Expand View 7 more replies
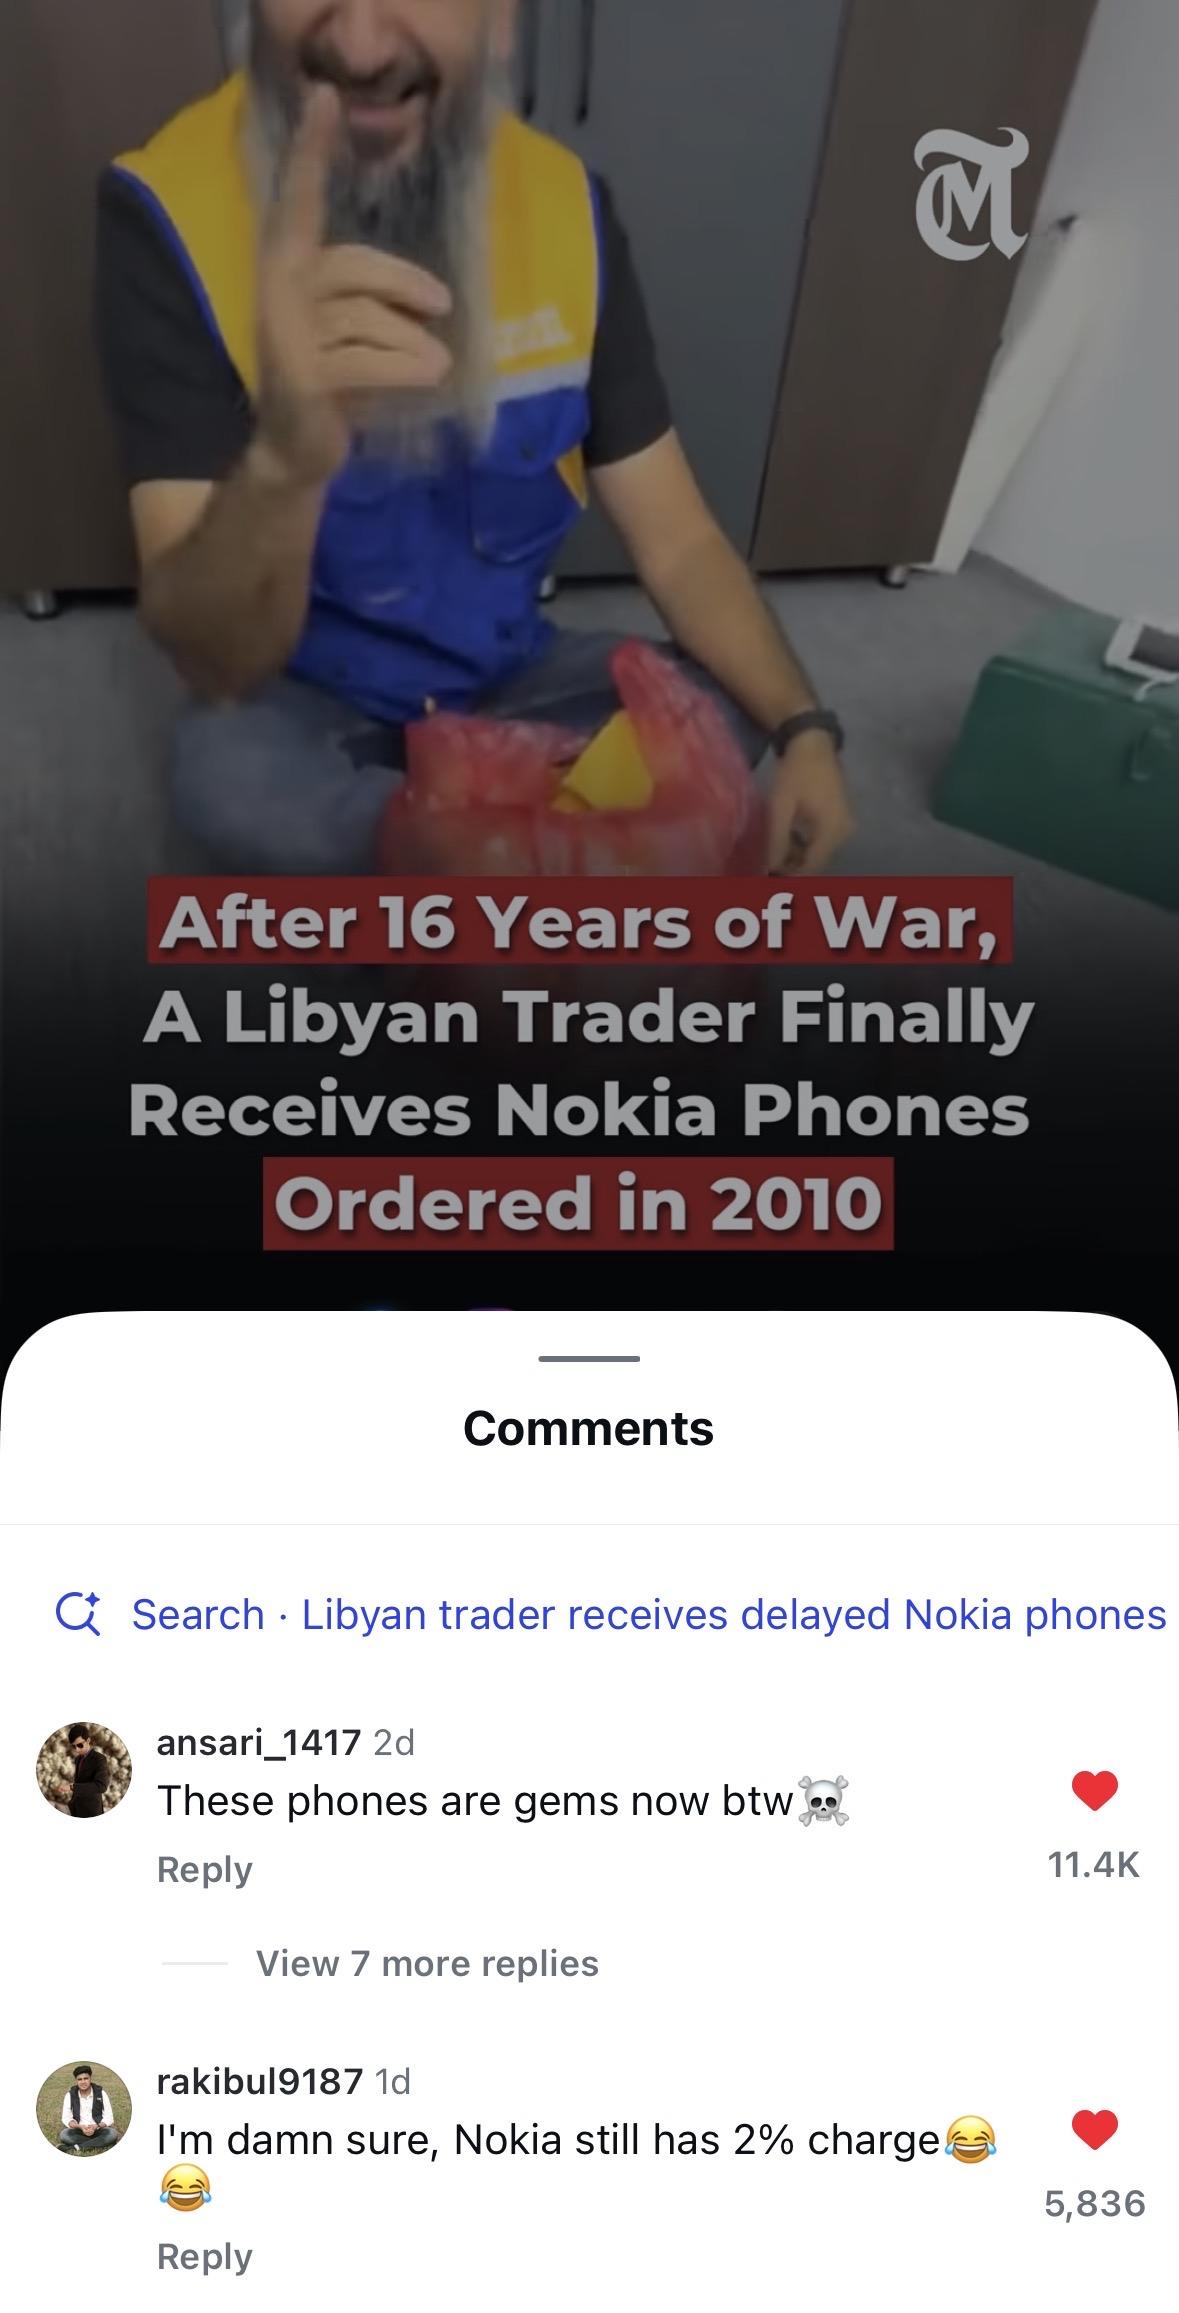Image resolution: width=1179 pixels, height=2313 pixels. coord(427,1963)
